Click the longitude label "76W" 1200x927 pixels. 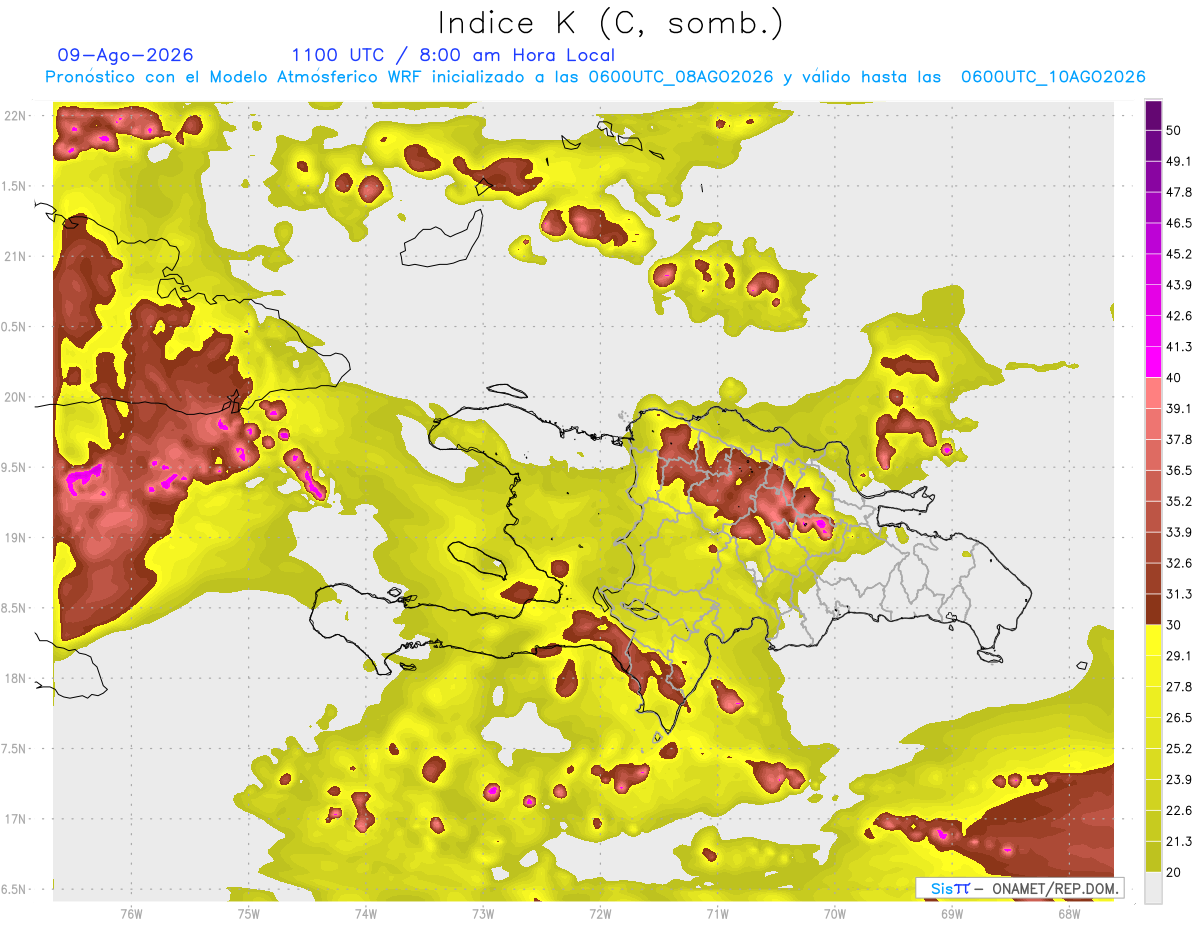click(x=131, y=914)
